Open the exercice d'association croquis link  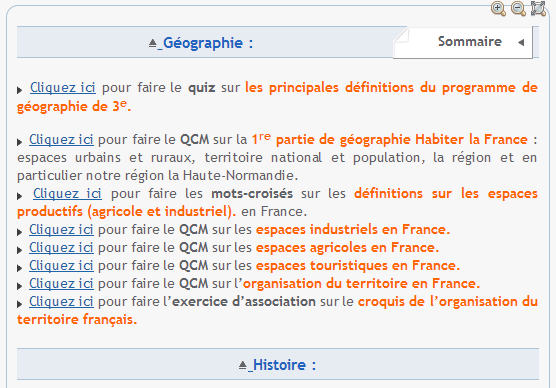(x=61, y=301)
